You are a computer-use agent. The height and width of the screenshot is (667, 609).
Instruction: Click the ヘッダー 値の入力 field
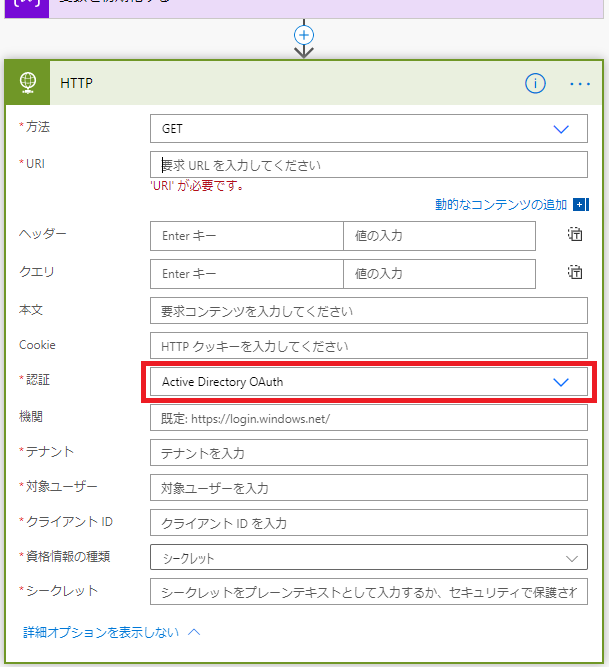(x=439, y=236)
